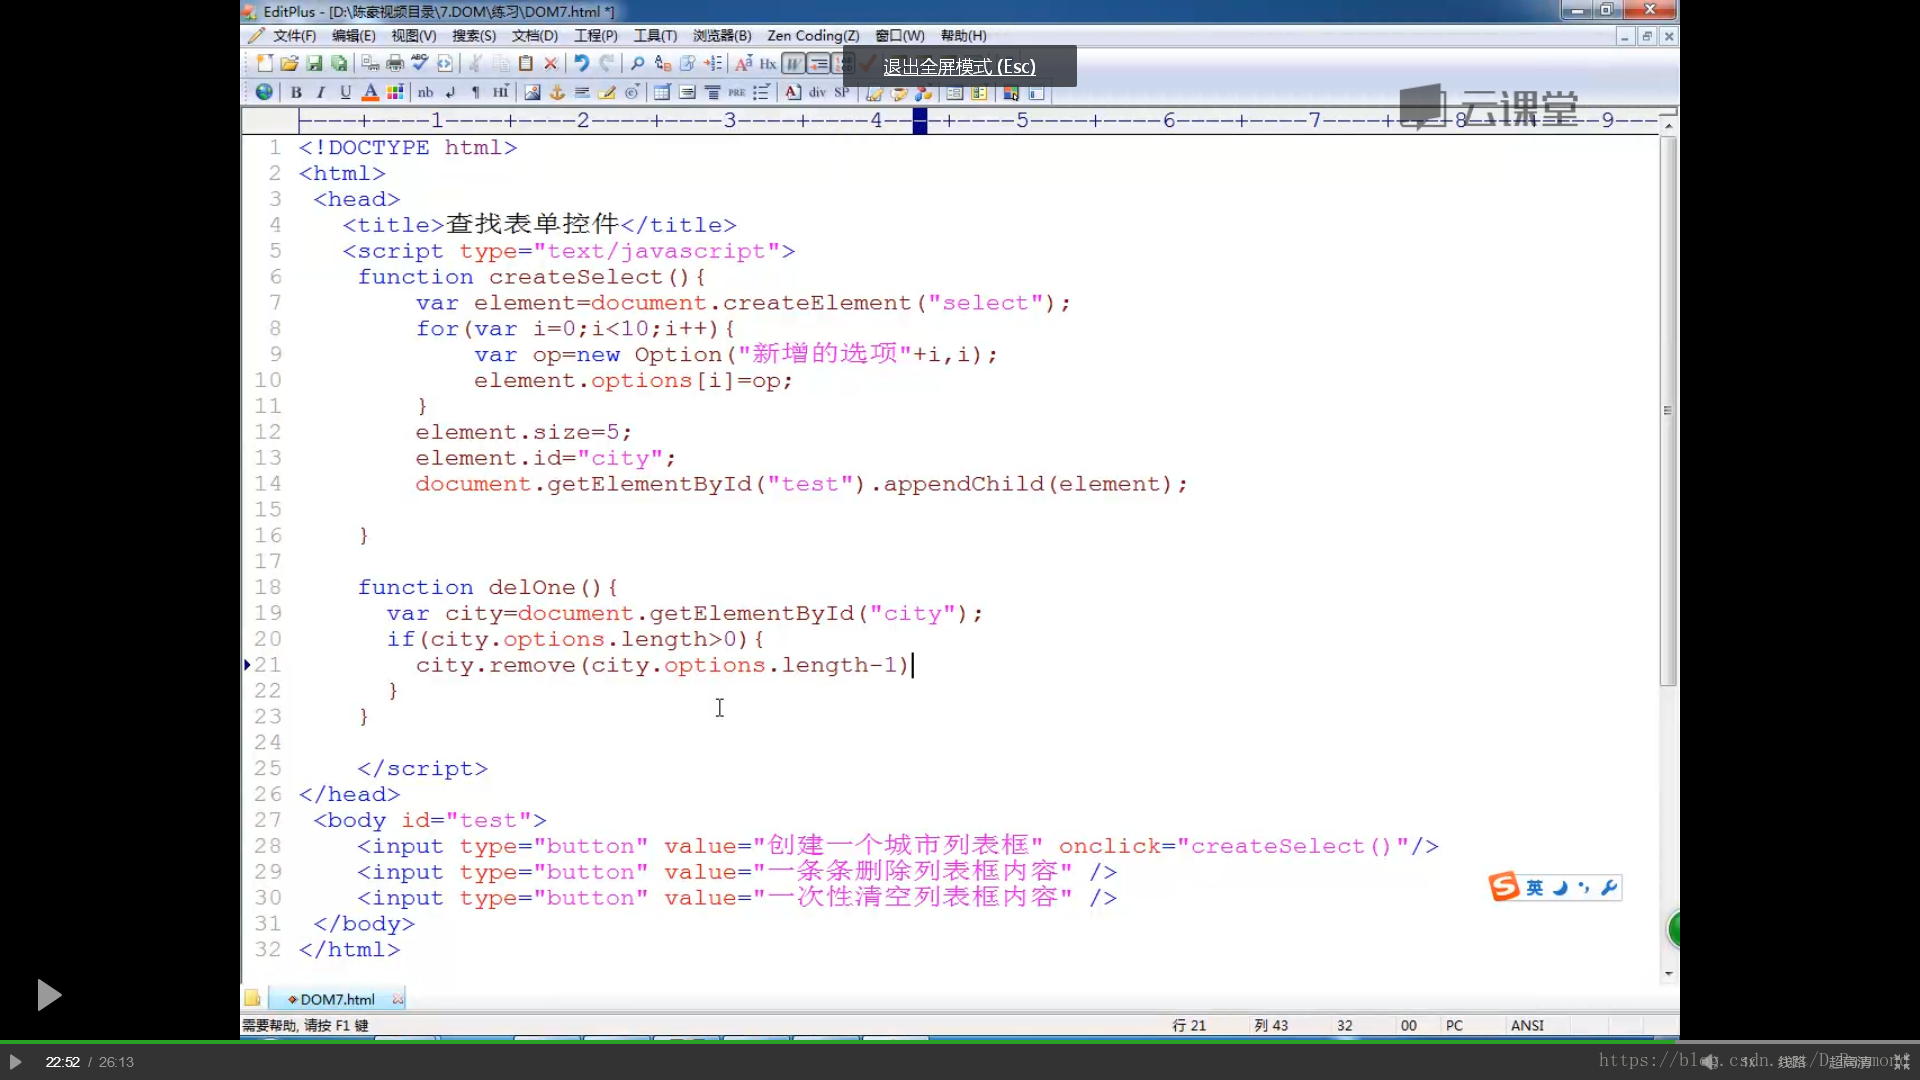Insert an image tag with the picture icon
Image resolution: width=1920 pixels, height=1080 pixels.
pos(532,92)
